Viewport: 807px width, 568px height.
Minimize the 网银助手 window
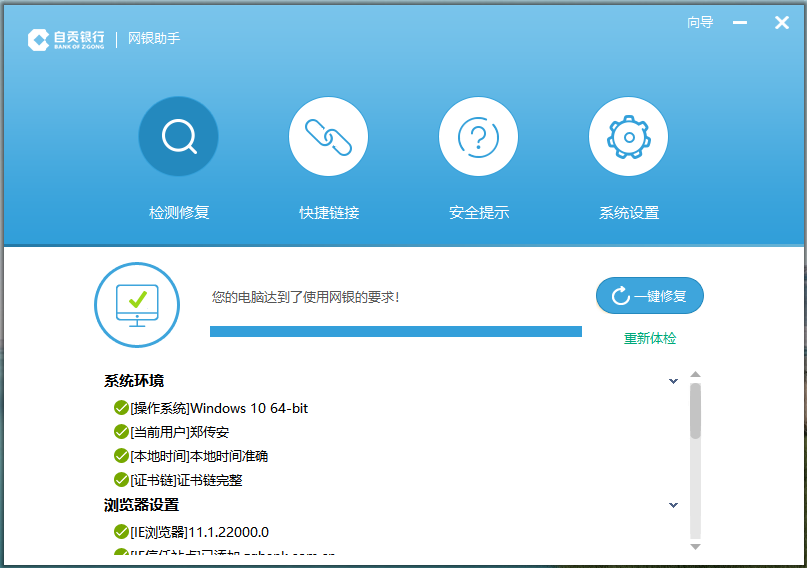pos(740,22)
